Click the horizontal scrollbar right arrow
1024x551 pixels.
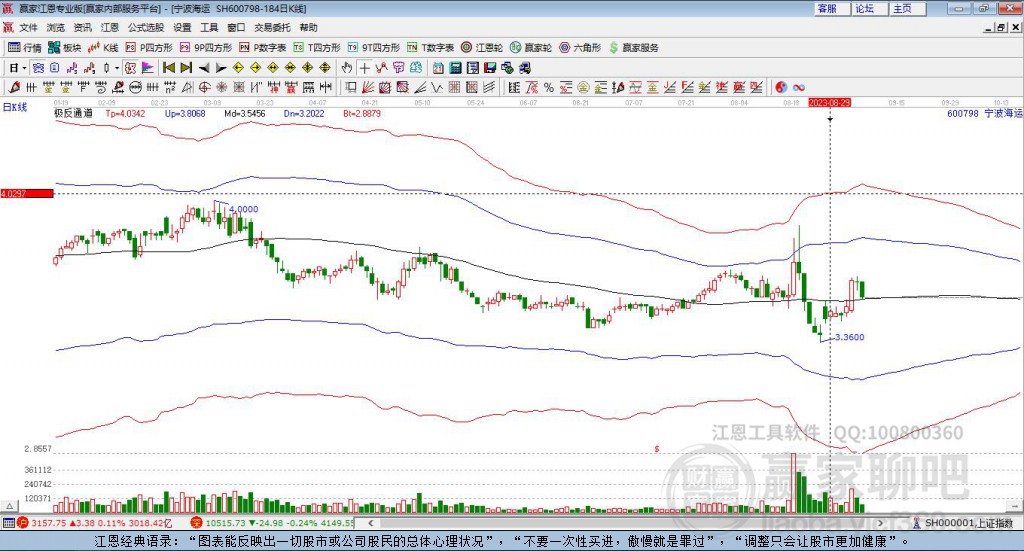pyautogui.click(x=880, y=523)
